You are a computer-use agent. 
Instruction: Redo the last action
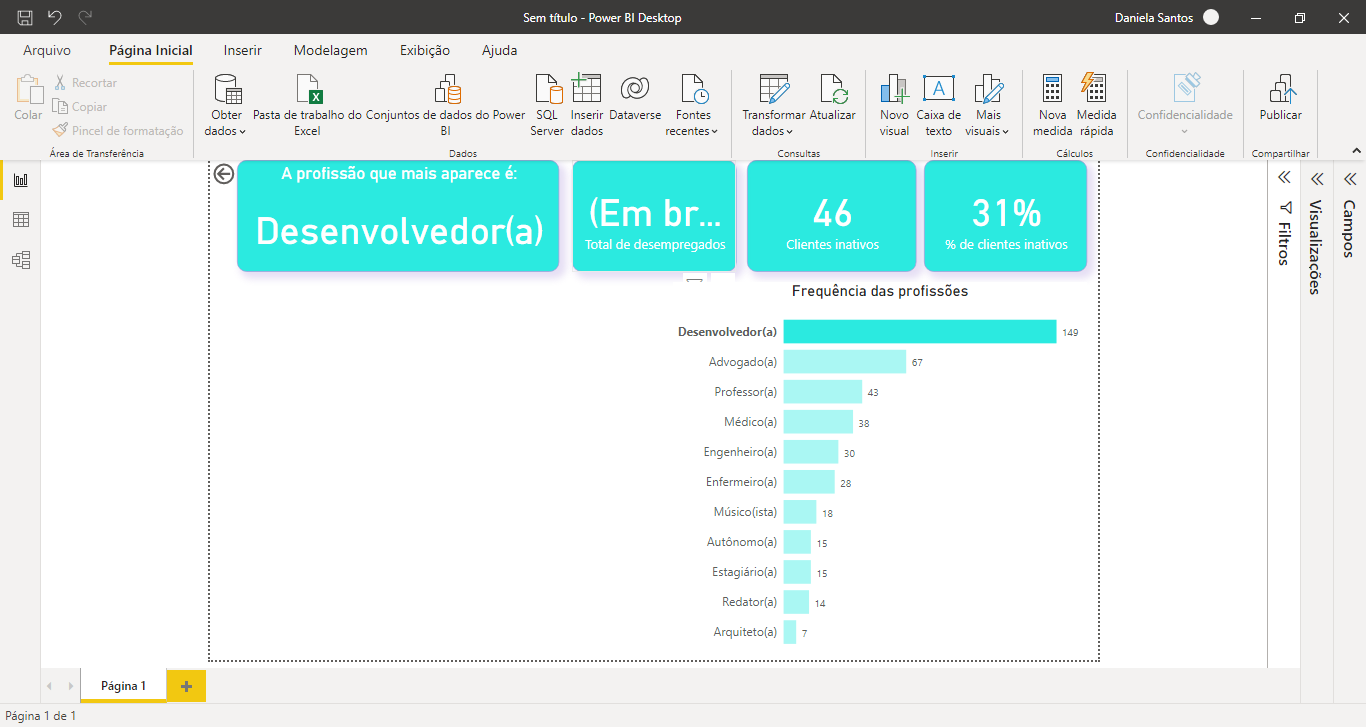click(x=85, y=17)
